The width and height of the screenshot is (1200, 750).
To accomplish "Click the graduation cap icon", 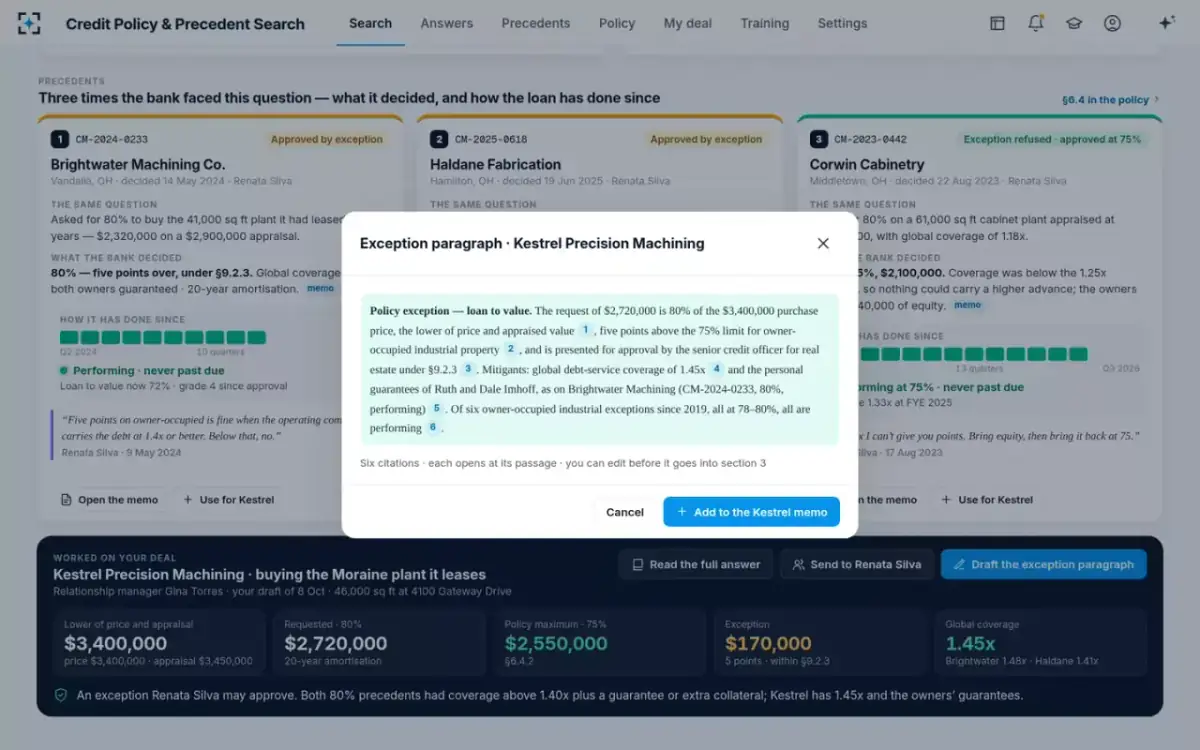I will pyautogui.click(x=1074, y=23).
